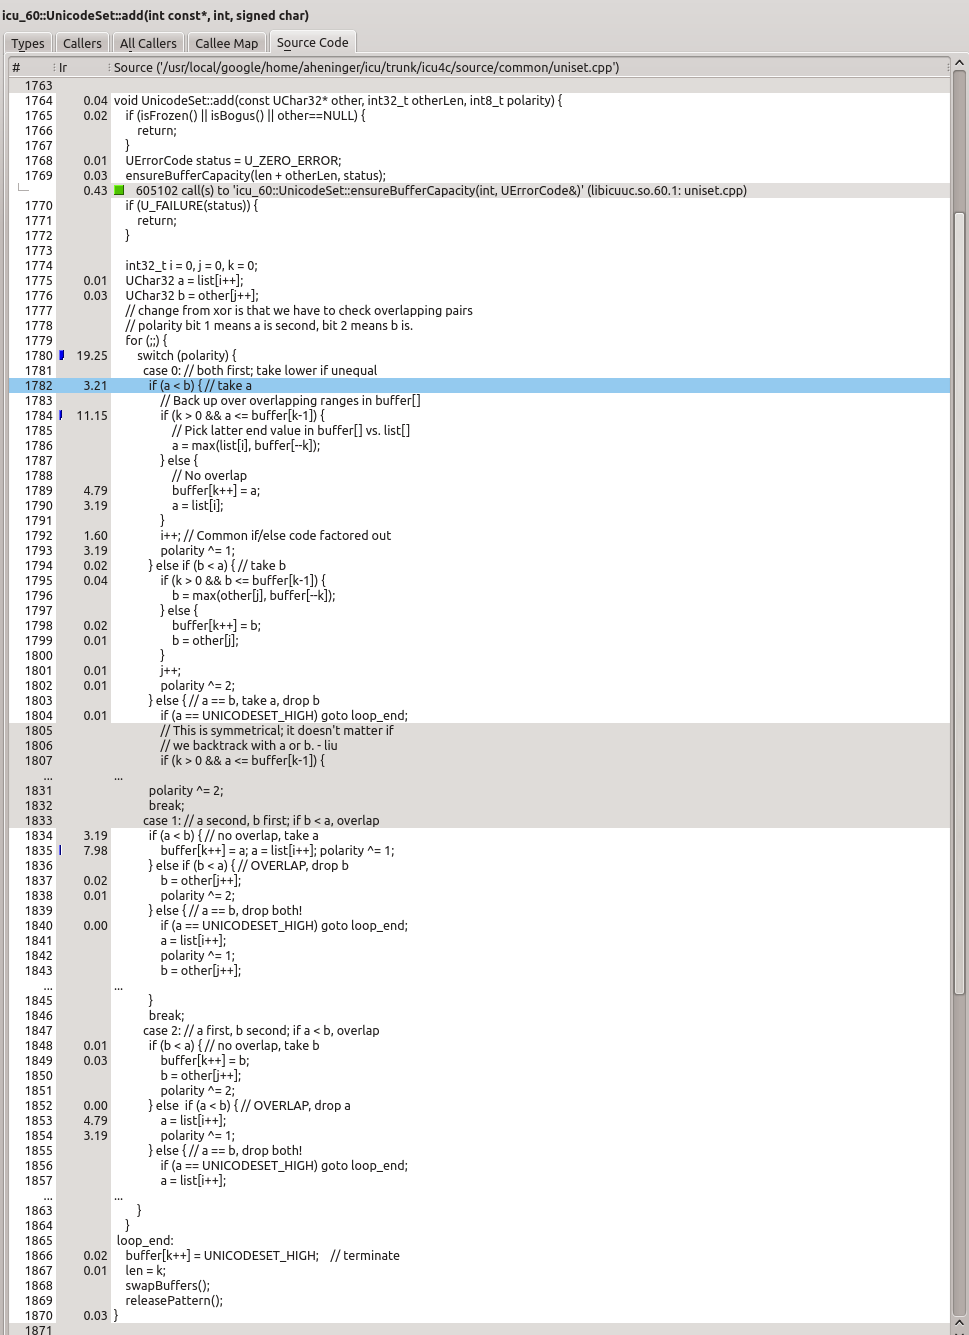
Task: Select the Source Code tab
Action: 312,42
